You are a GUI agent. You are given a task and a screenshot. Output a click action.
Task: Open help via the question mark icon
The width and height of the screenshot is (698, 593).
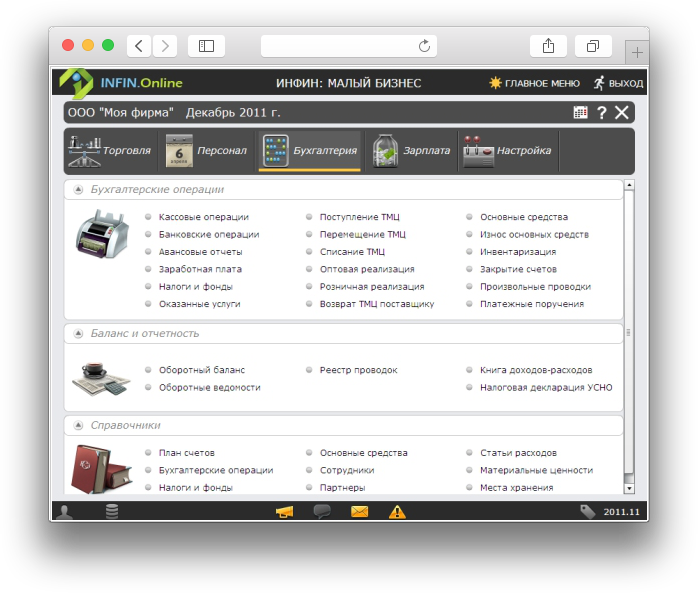pos(601,112)
